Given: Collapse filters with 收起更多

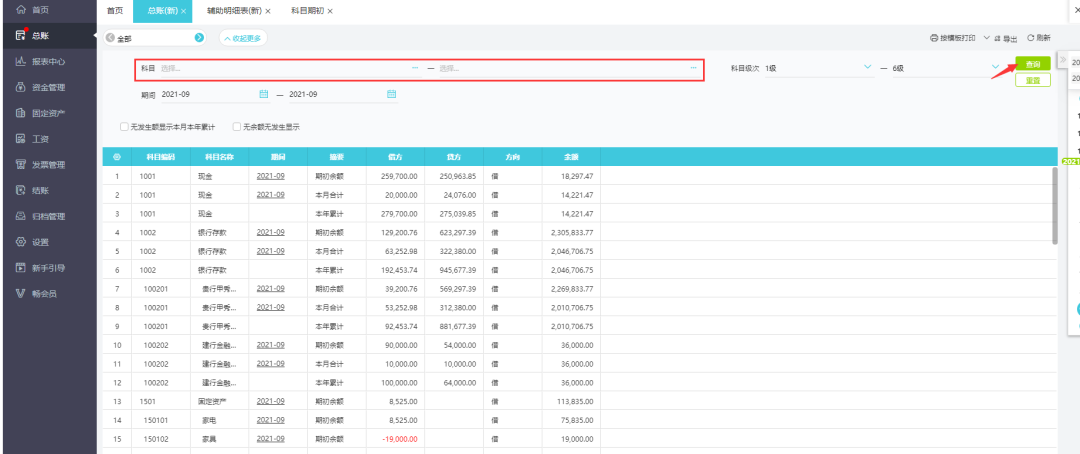Looking at the screenshot, I should [x=243, y=38].
